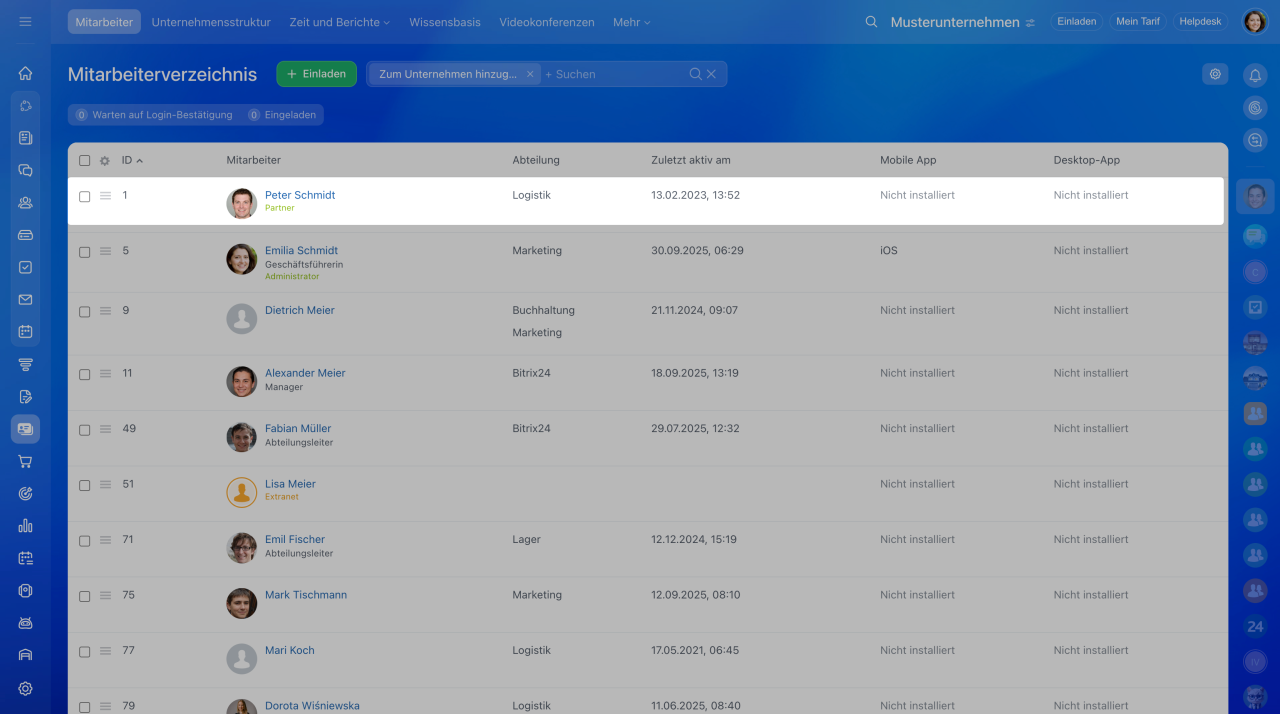This screenshot has width=1280, height=714.
Task: Click the home icon in left sidebar
Action: pos(25,73)
